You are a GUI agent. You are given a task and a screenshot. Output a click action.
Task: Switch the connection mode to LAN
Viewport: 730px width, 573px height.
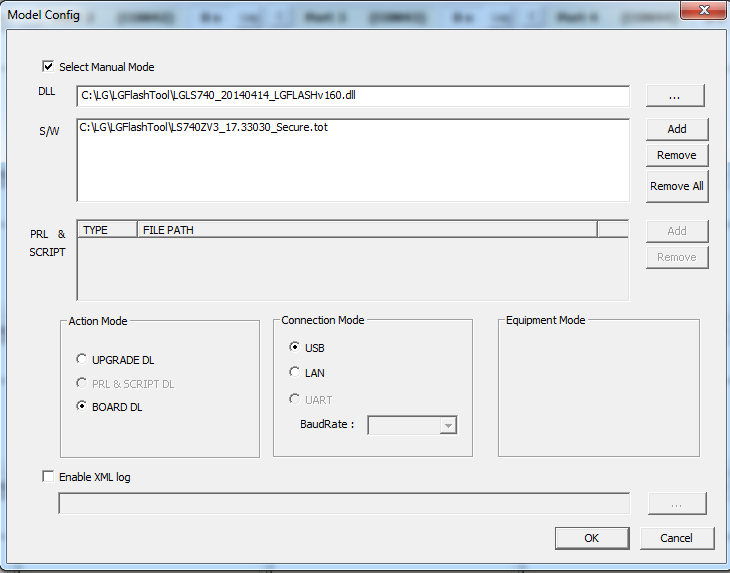click(x=295, y=373)
